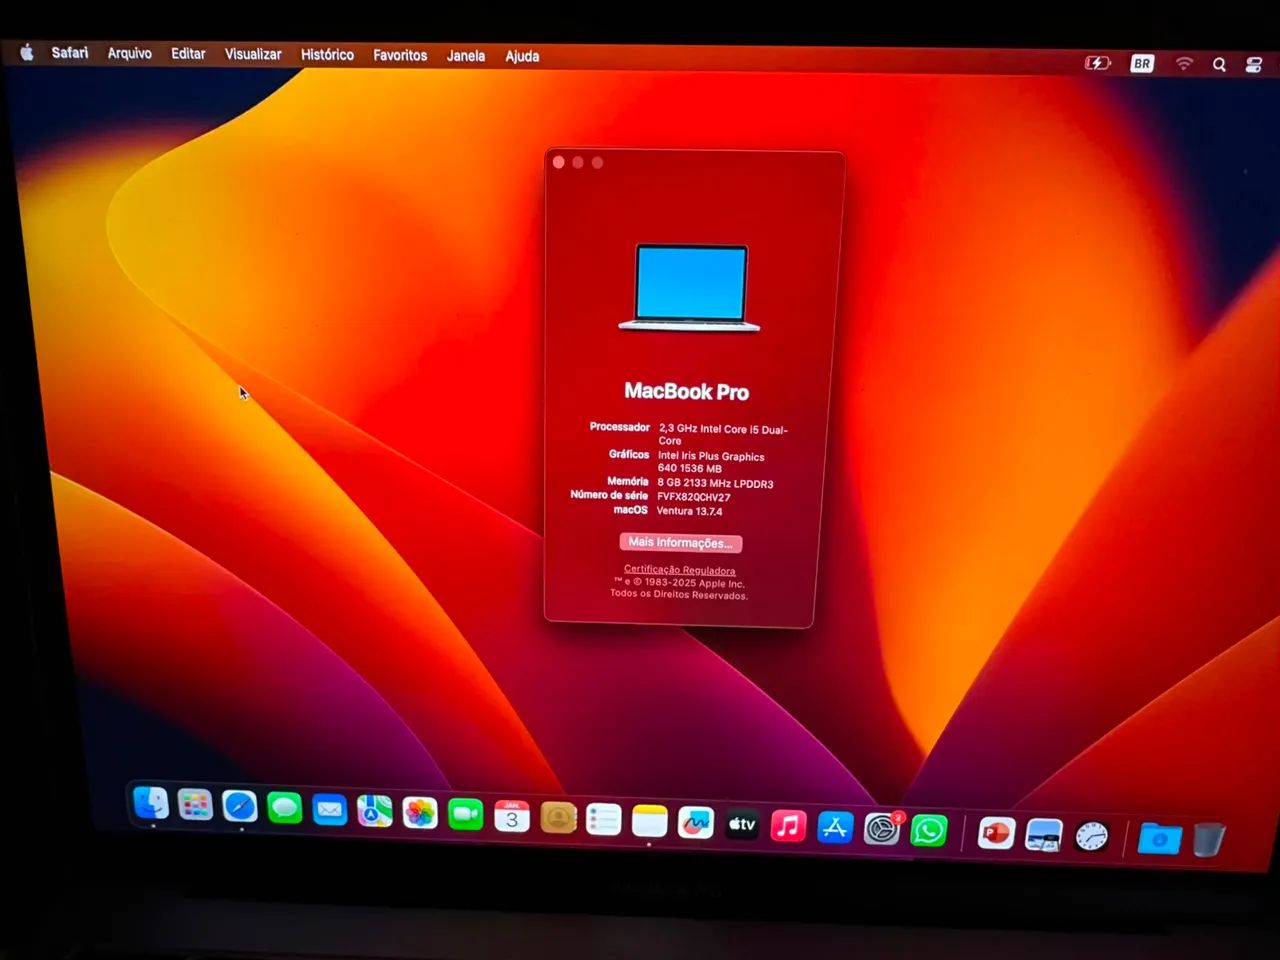This screenshot has height=960, width=1280.
Task: Click the battery charging status icon
Action: 1098,63
